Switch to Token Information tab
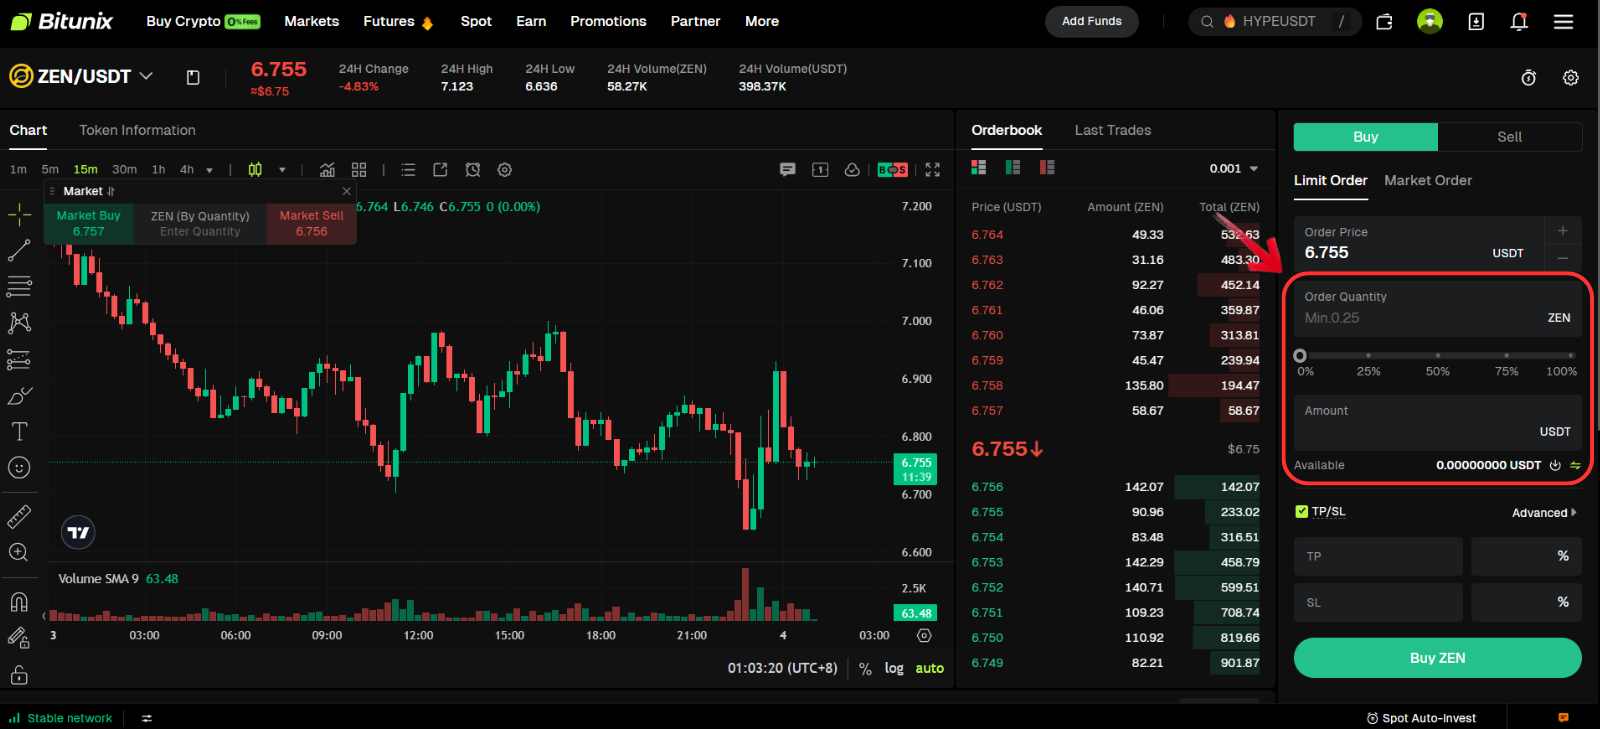Screen dimensions: 1600x729 [x=137, y=130]
